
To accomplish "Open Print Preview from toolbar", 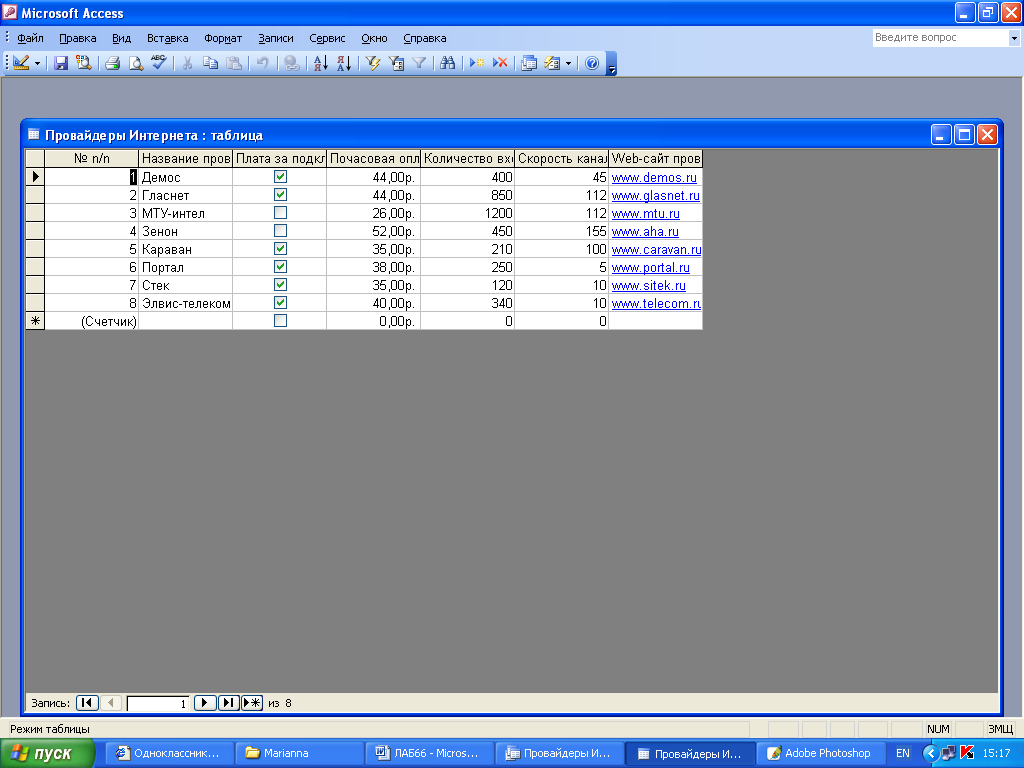I will [x=135, y=63].
